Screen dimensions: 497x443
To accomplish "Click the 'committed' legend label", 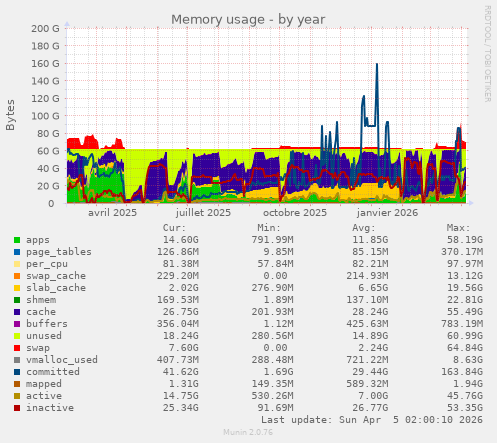I will pyautogui.click(x=53, y=372).
